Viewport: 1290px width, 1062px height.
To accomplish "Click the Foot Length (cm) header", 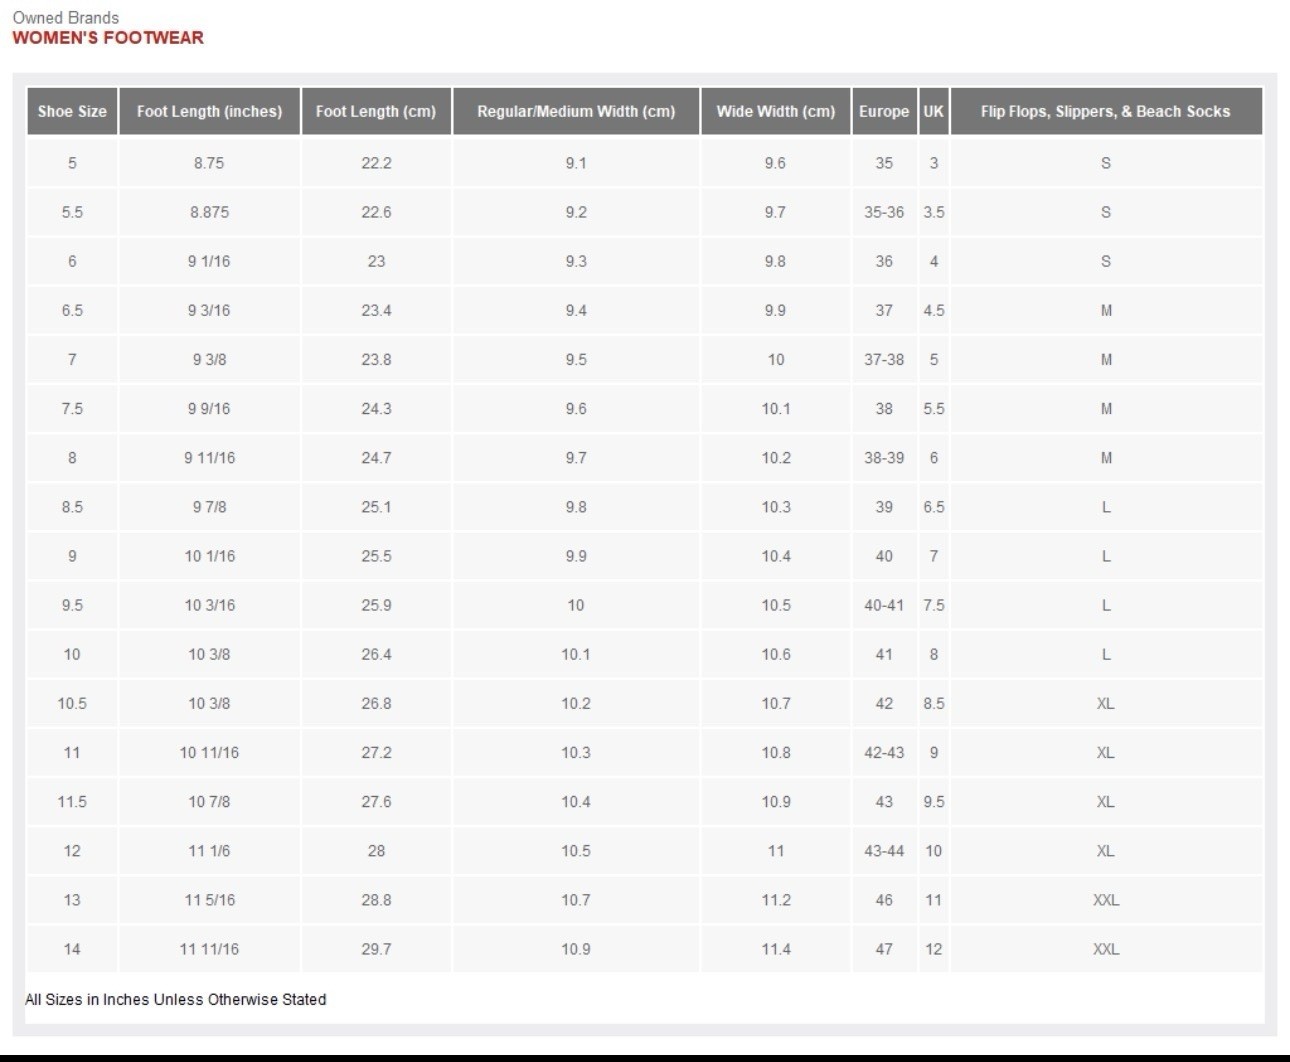I will tap(376, 111).
